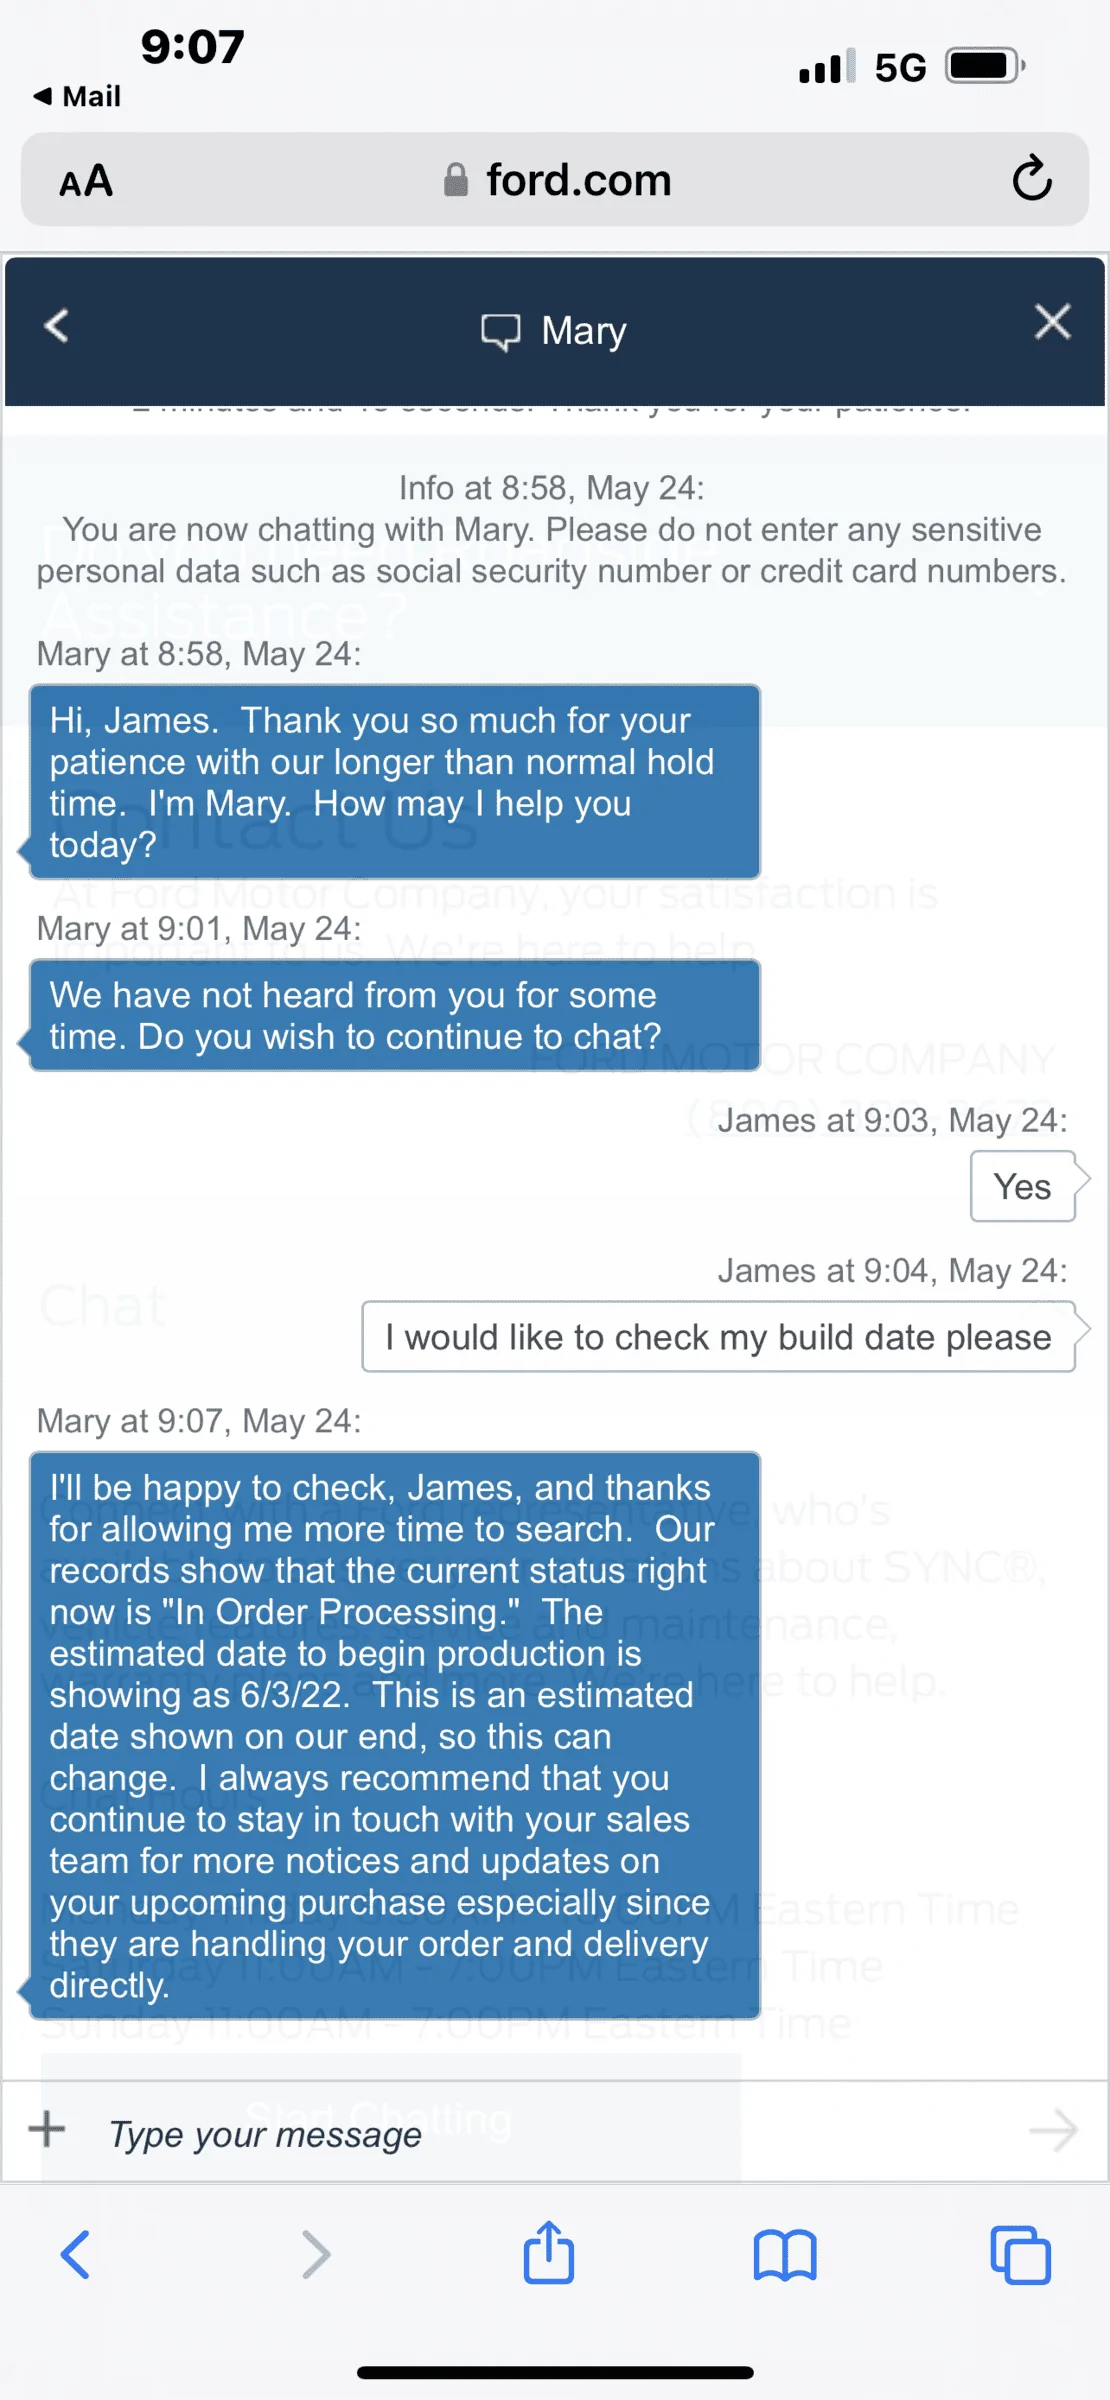Tap Mary's greeting message bubble
The height and width of the screenshot is (2400, 1110).
[x=394, y=782]
